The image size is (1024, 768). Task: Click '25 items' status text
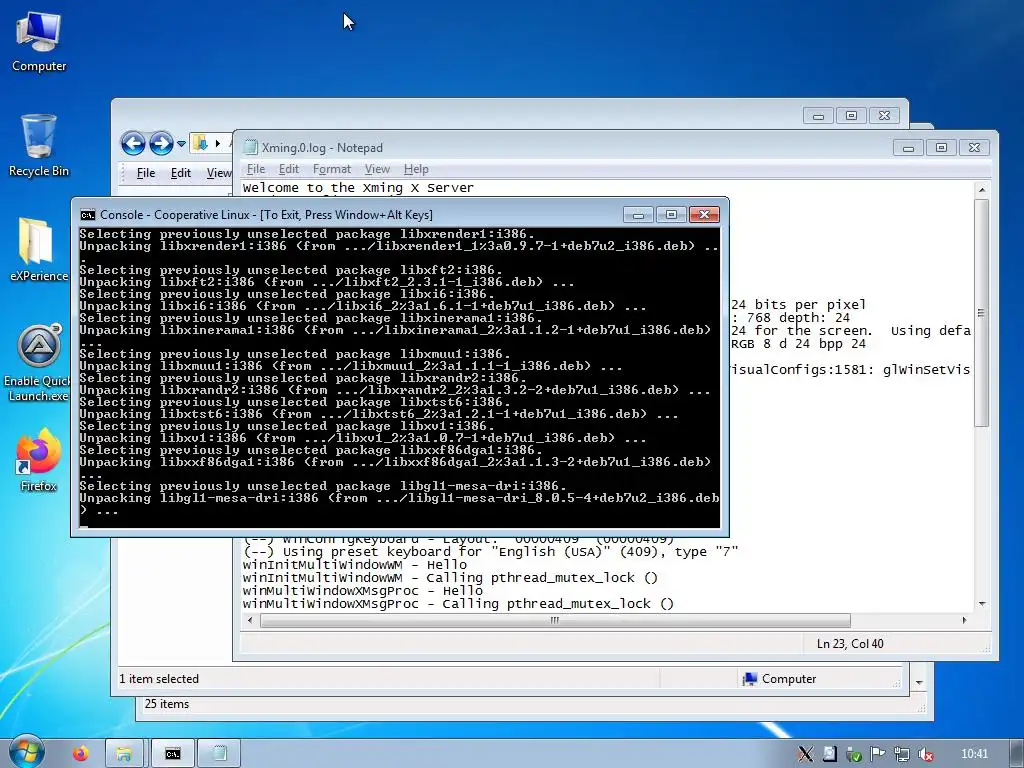[x=167, y=704]
